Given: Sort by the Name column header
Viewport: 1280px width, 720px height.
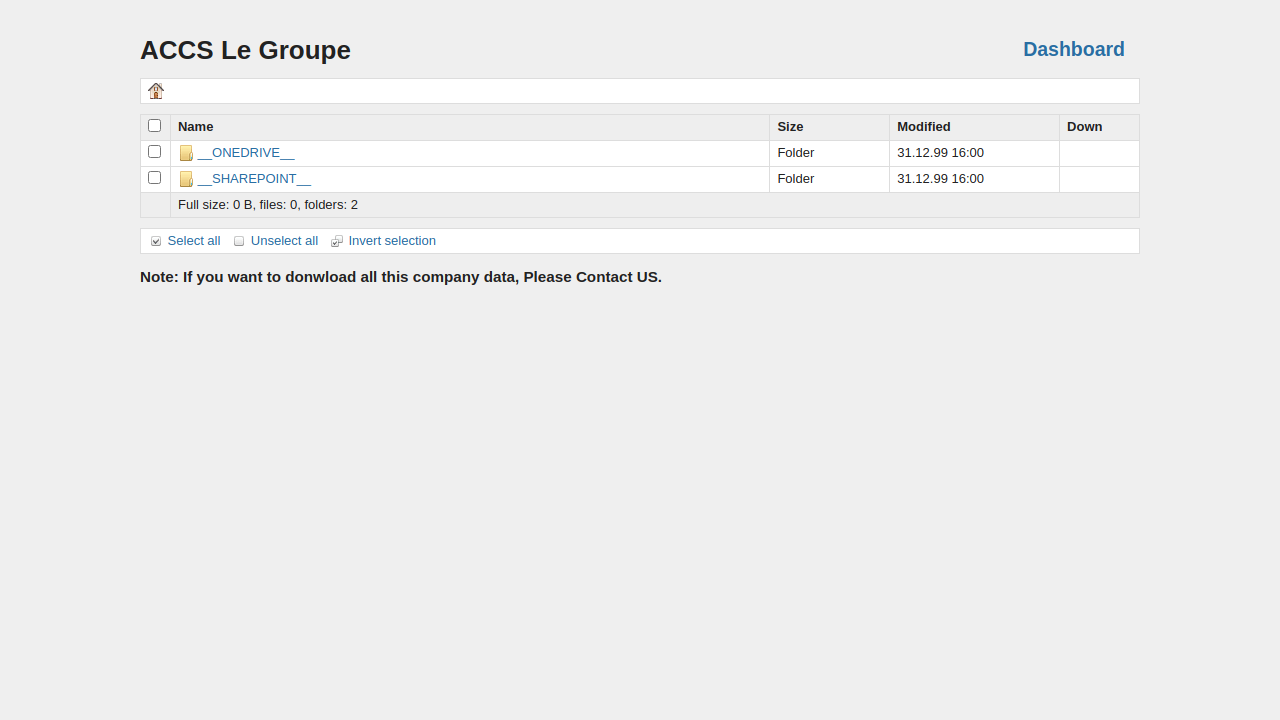Looking at the screenshot, I should pyautogui.click(x=196, y=127).
